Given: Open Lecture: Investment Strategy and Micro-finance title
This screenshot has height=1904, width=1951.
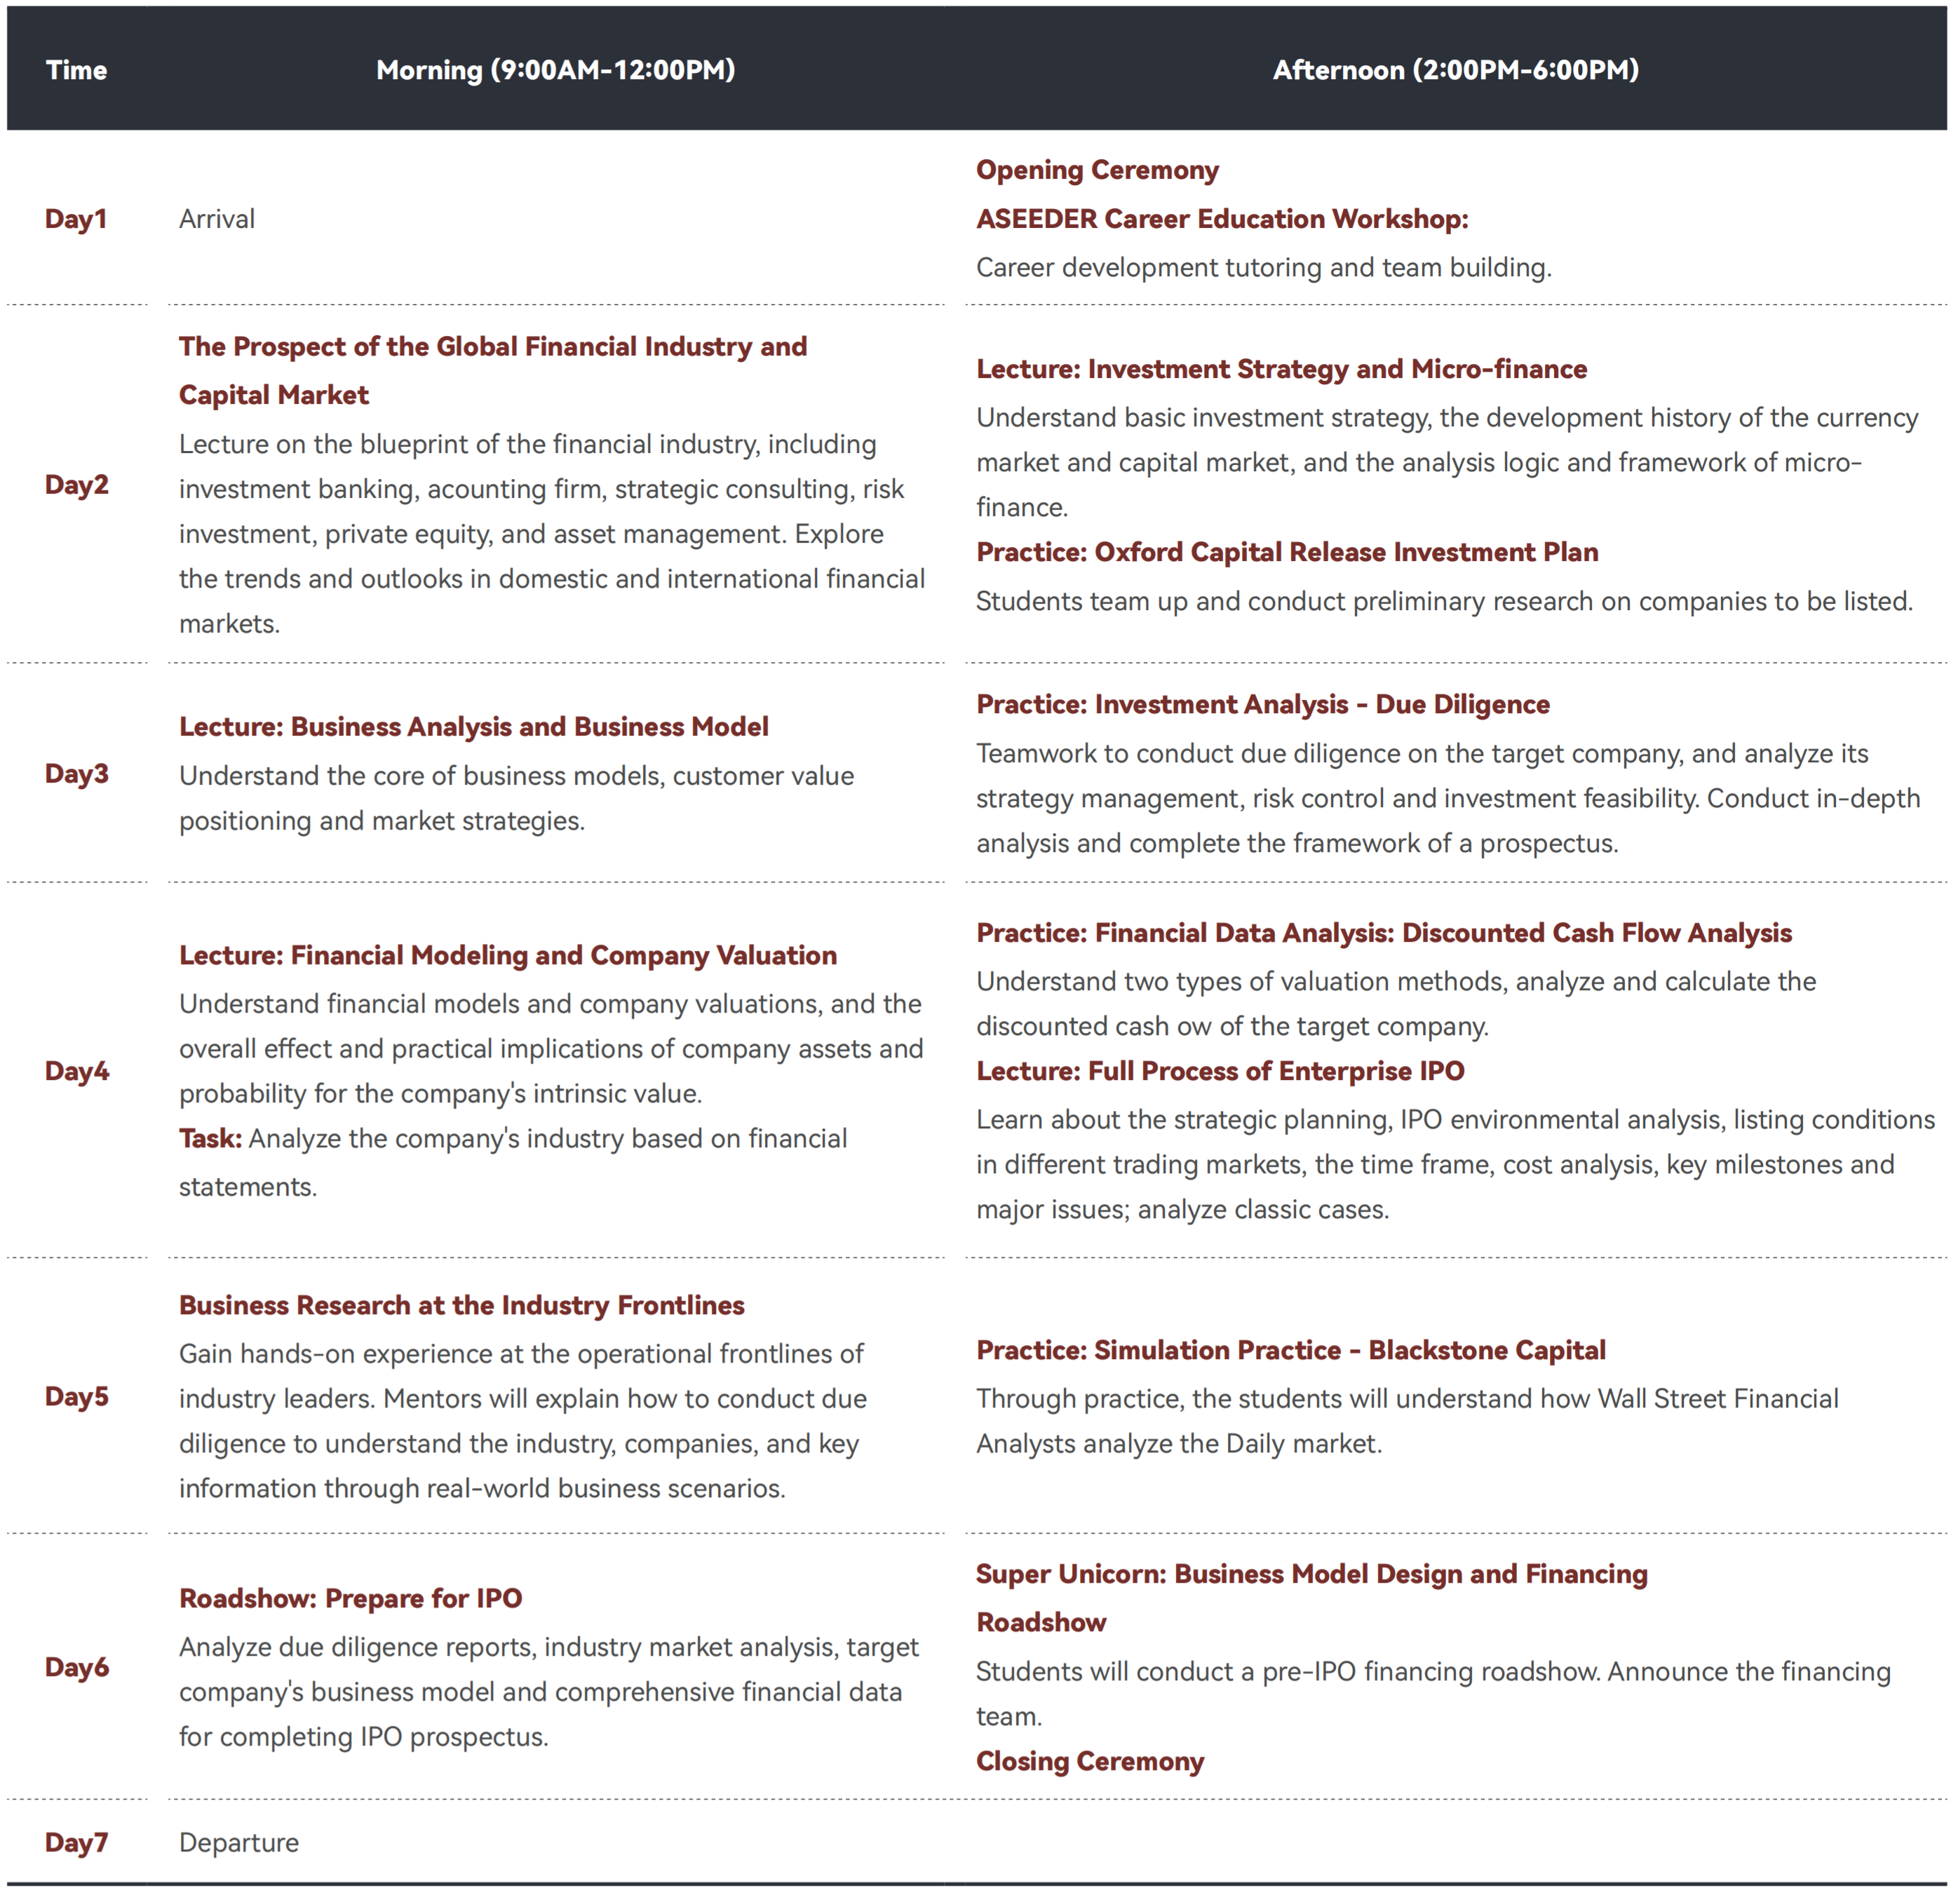Looking at the screenshot, I should click(1281, 369).
